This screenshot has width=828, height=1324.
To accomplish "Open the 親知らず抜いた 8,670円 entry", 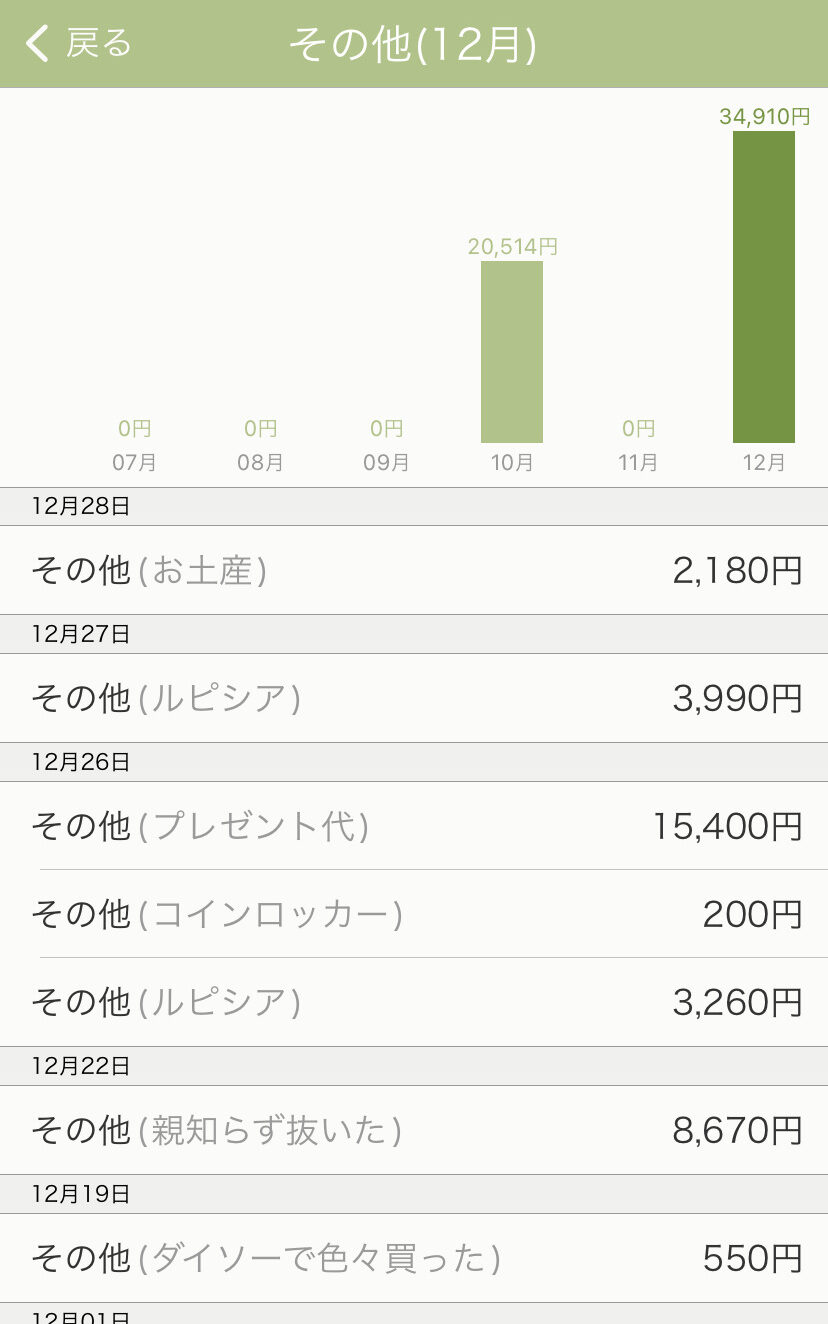I will tap(414, 1130).
